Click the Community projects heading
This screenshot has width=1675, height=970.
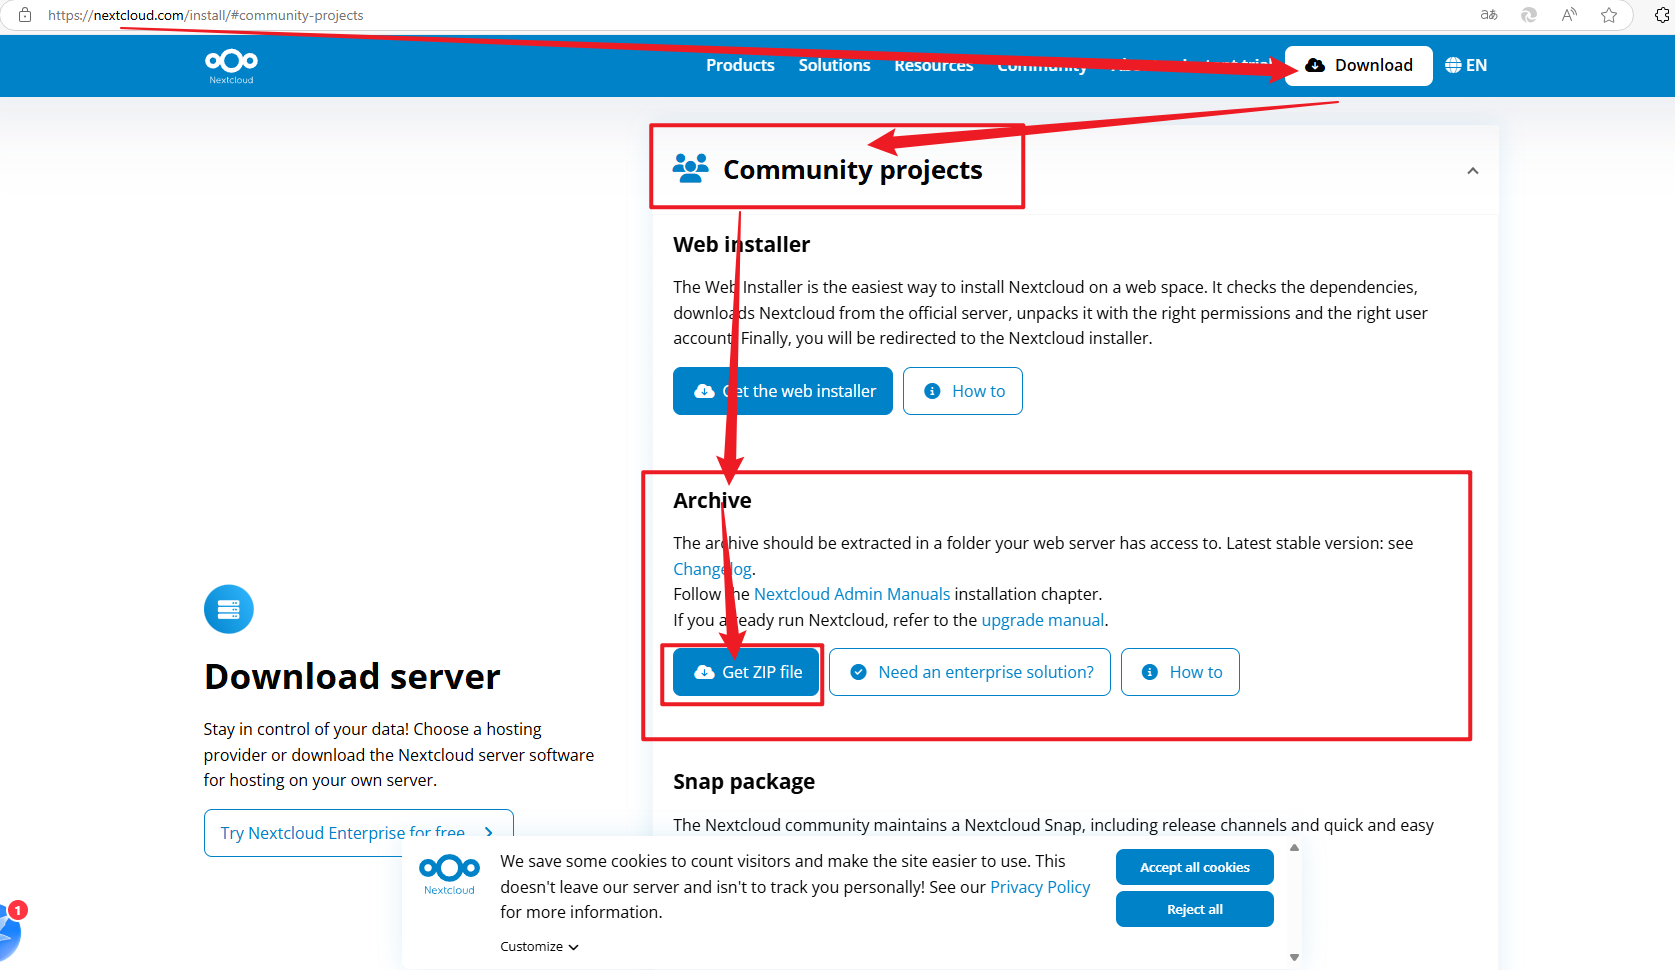pos(853,170)
